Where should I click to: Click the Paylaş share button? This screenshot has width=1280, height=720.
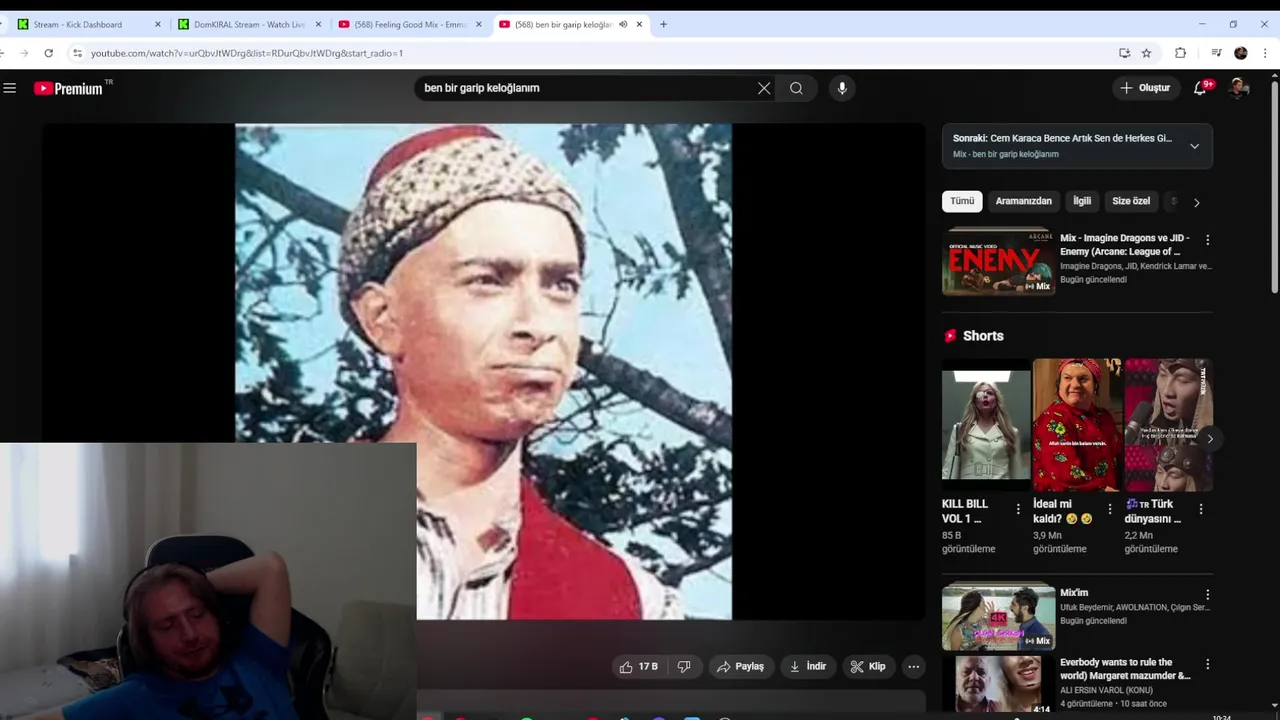coord(740,666)
